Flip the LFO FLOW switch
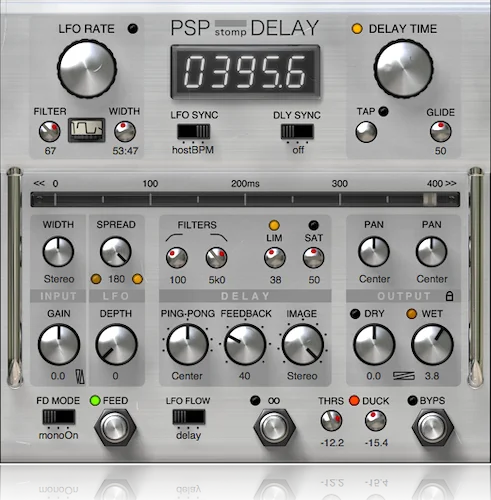 [x=189, y=417]
